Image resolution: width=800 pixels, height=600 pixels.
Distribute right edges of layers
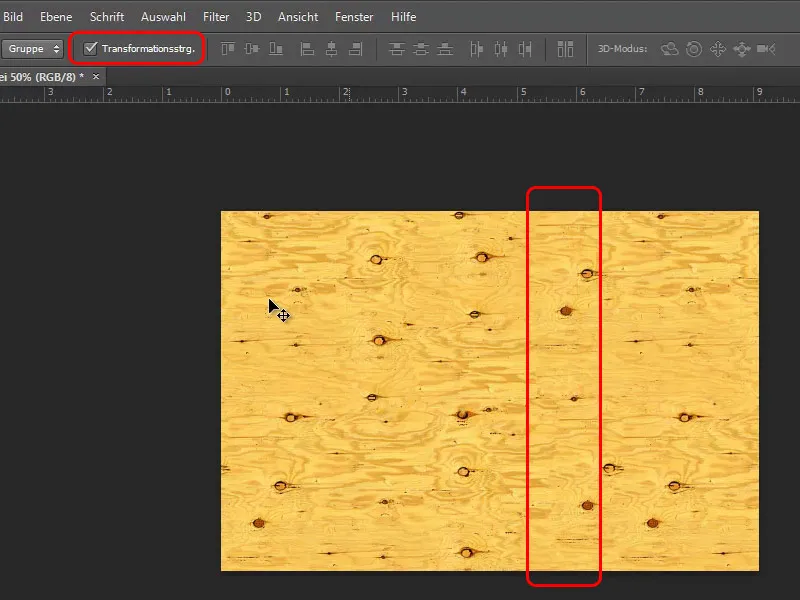pos(525,49)
